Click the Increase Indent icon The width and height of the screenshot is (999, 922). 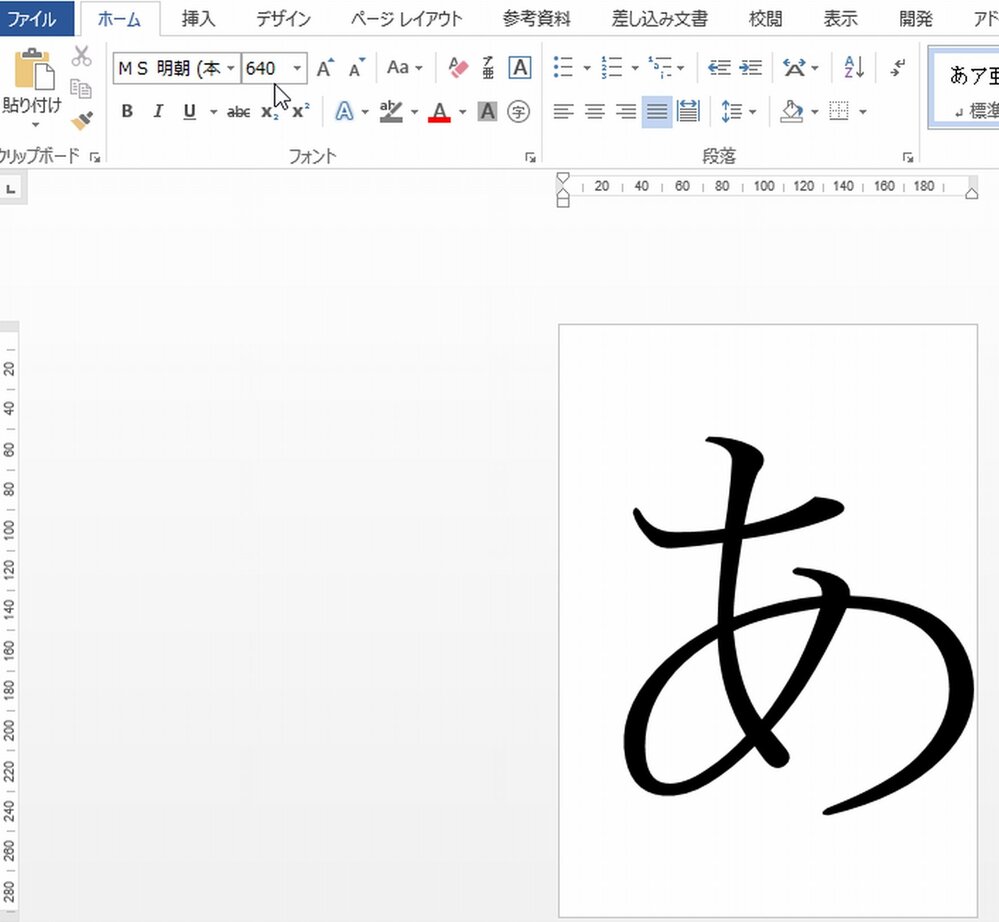coord(750,68)
